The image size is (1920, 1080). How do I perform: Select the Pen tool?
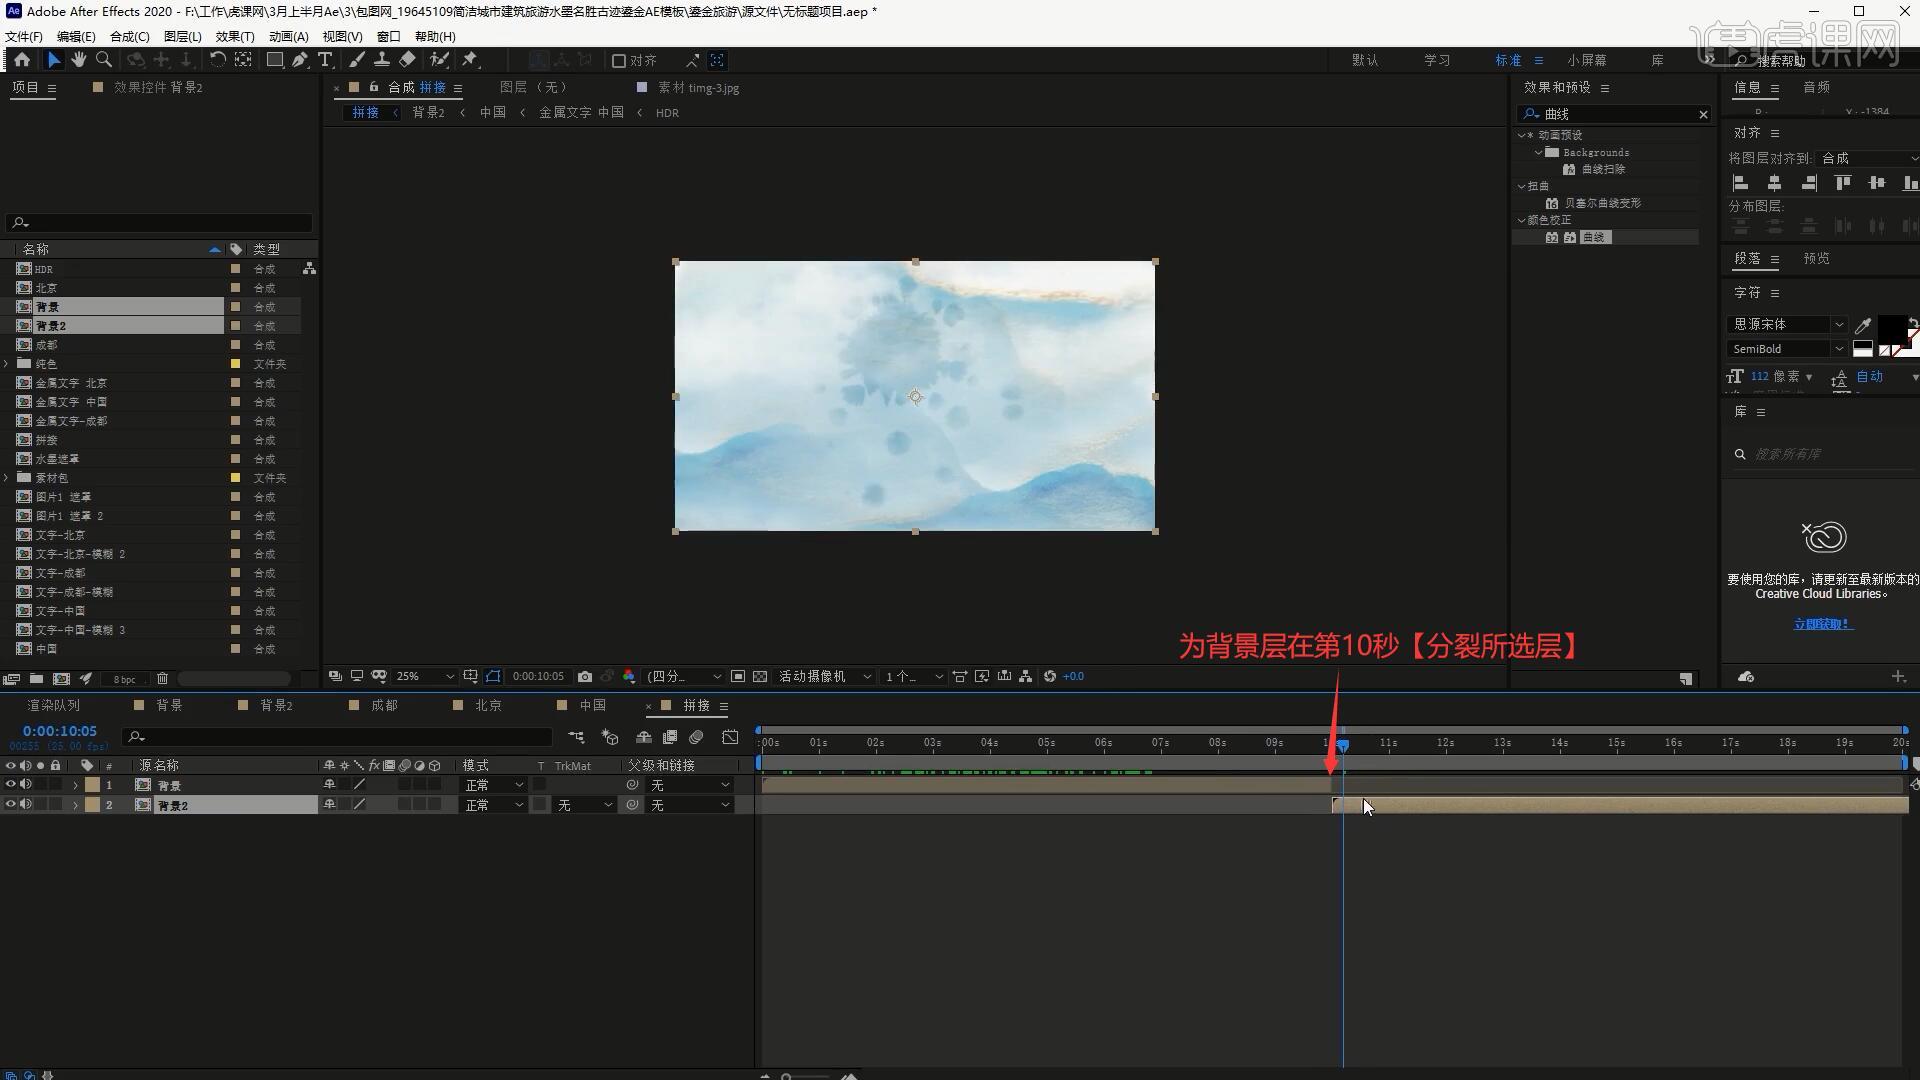coord(300,60)
